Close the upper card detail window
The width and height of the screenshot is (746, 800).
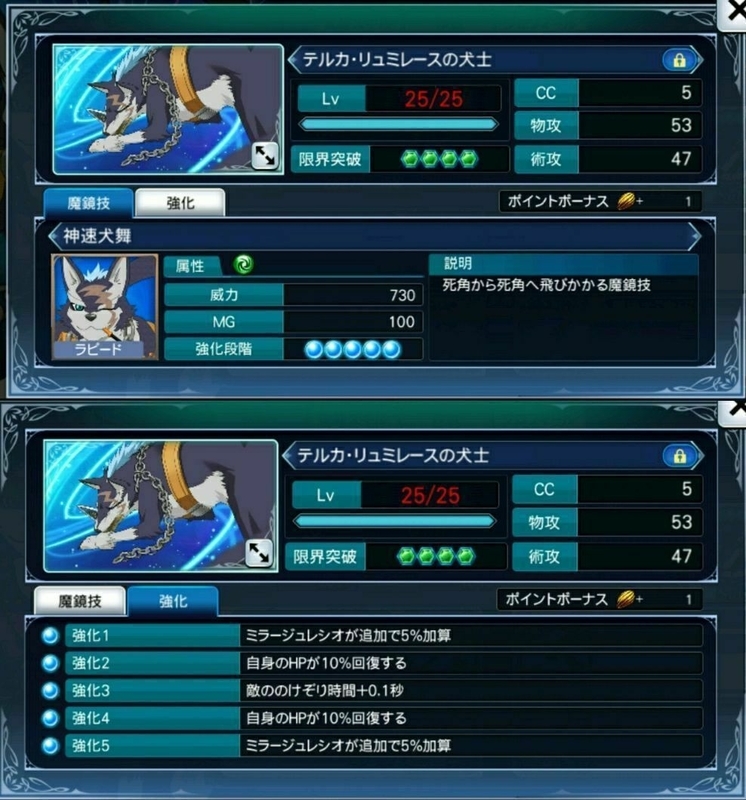pos(733,13)
